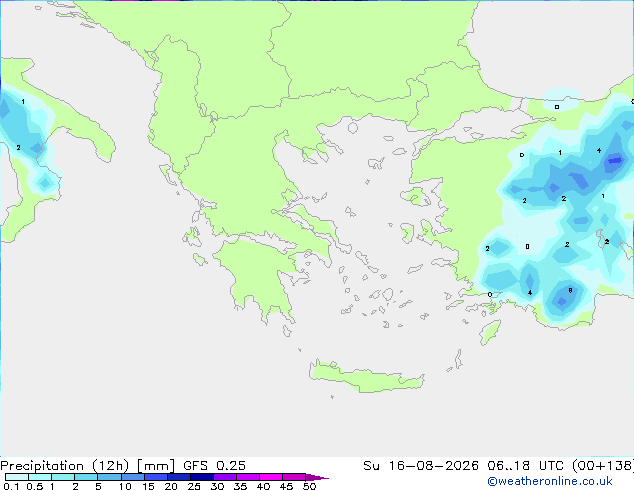This screenshot has width=634, height=490.
Task: Click the '[mm]' unit label
Action: (x=156, y=466)
